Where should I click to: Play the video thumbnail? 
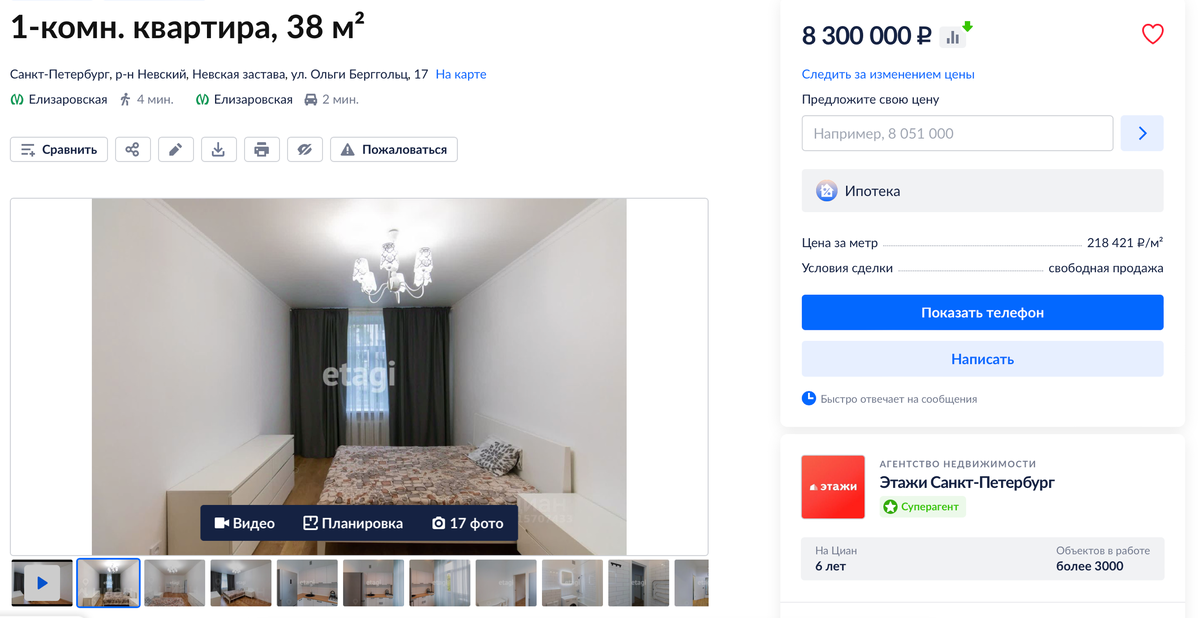pyautogui.click(x=42, y=583)
